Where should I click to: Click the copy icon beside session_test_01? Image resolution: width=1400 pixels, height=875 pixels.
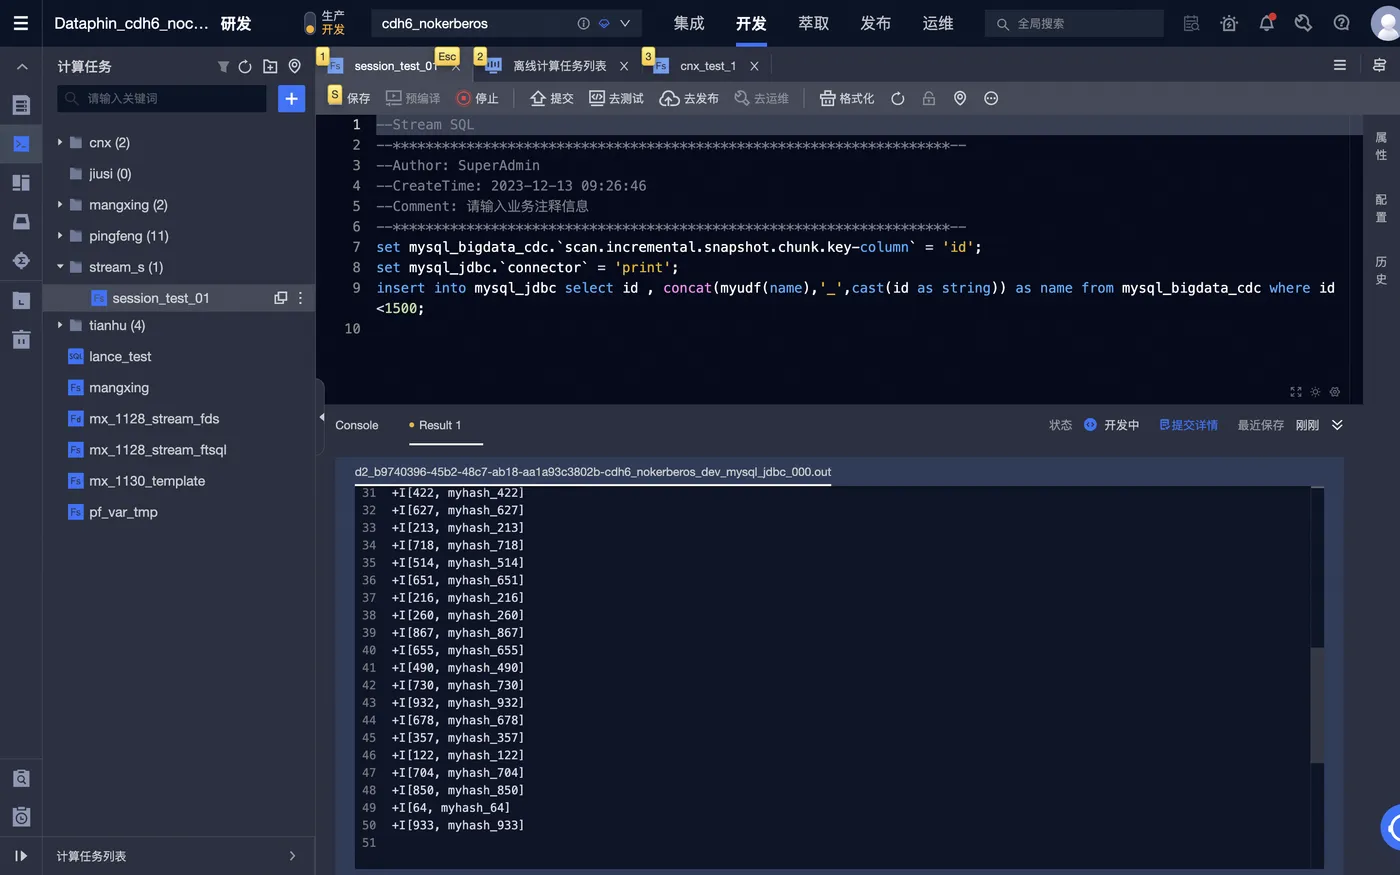(x=281, y=298)
